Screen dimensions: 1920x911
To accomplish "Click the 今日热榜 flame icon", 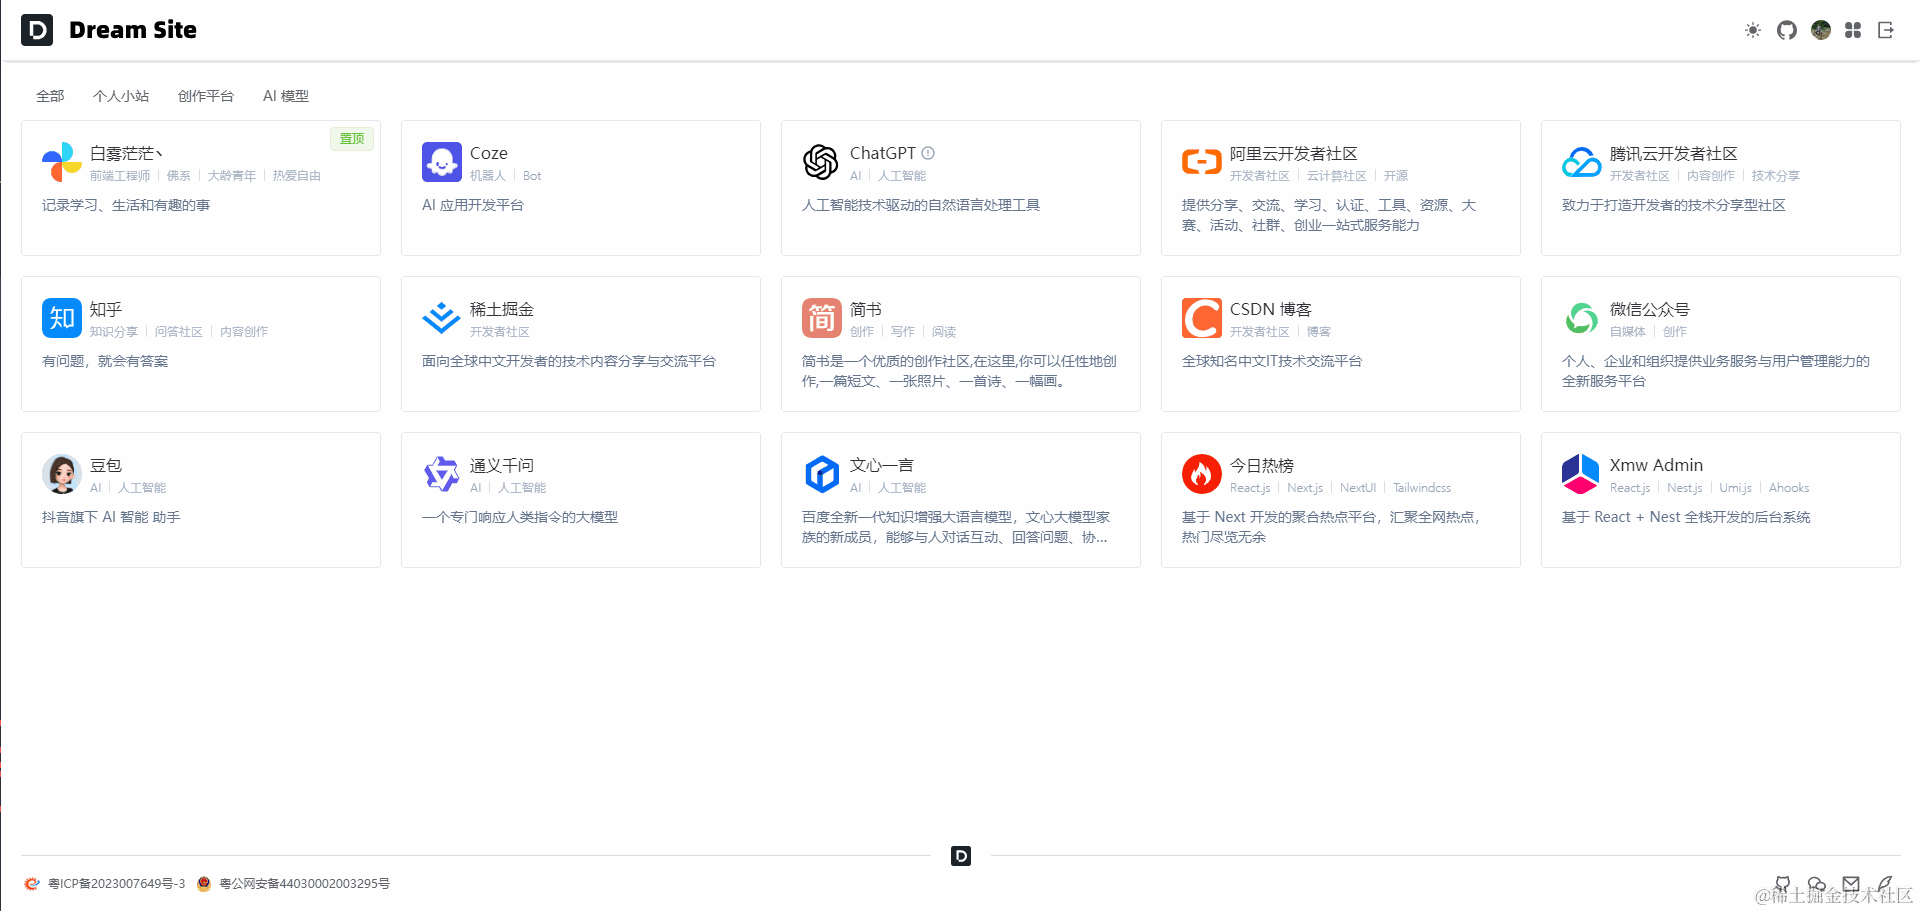I will (1202, 474).
